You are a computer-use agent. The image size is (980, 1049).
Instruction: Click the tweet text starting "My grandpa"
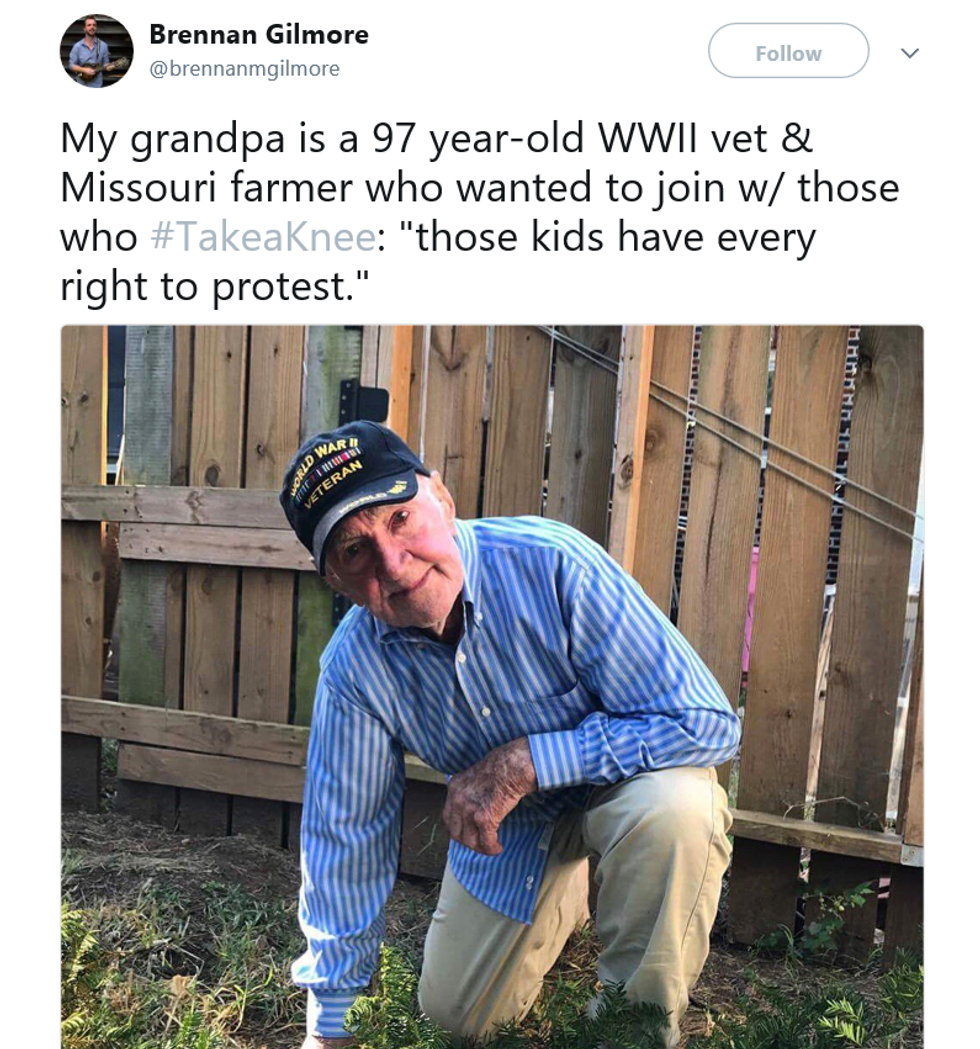pyautogui.click(x=480, y=212)
